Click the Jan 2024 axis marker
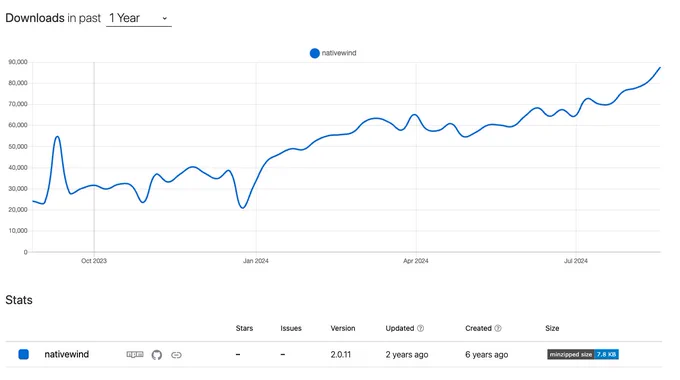The height and width of the screenshot is (380, 680). (x=255, y=261)
